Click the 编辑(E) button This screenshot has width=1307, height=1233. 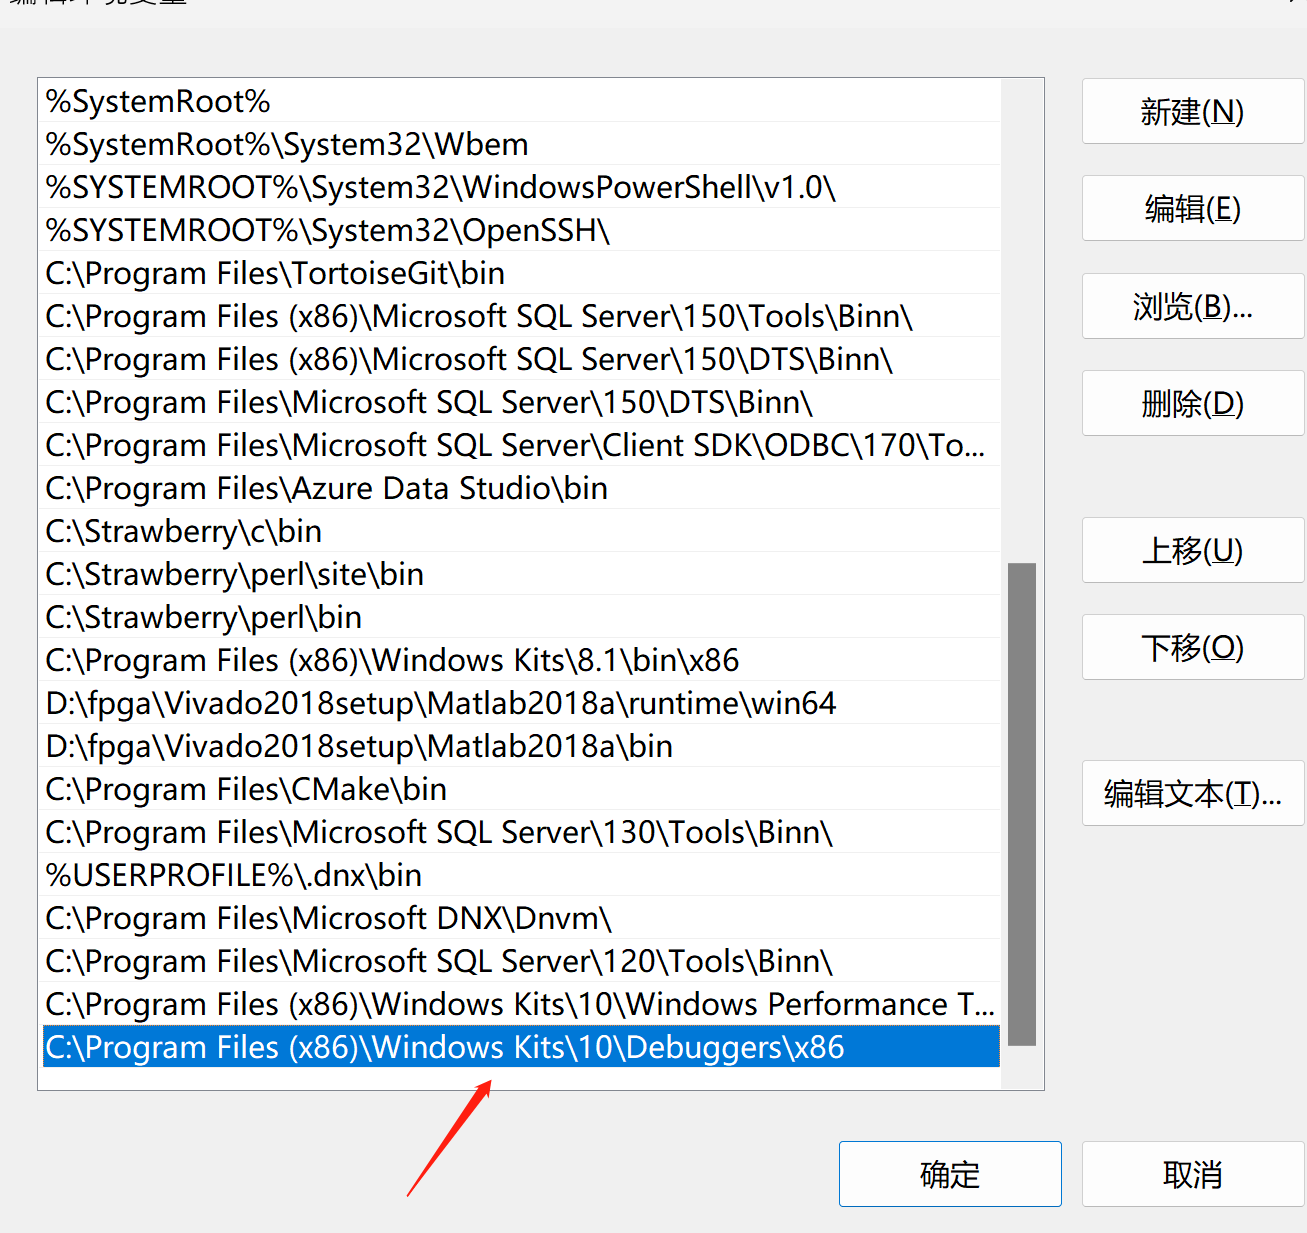coord(1193,208)
